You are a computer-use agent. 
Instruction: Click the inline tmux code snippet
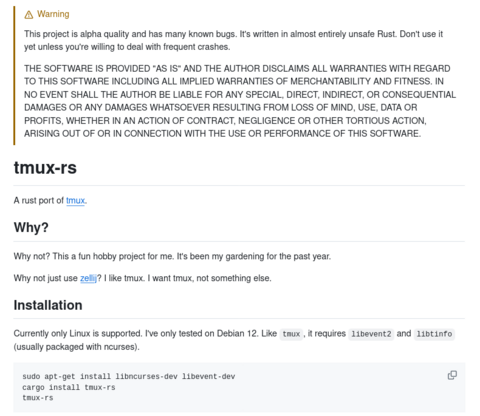tap(291, 334)
